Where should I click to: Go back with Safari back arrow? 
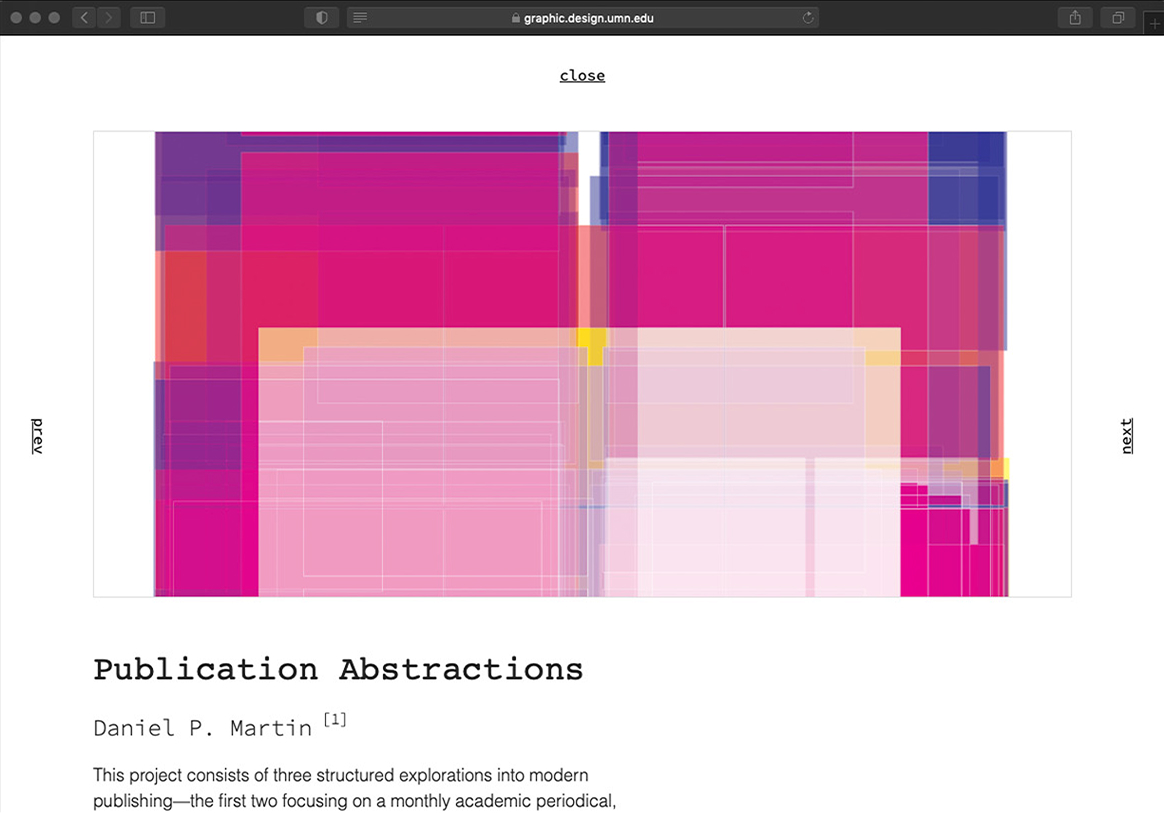(x=85, y=18)
